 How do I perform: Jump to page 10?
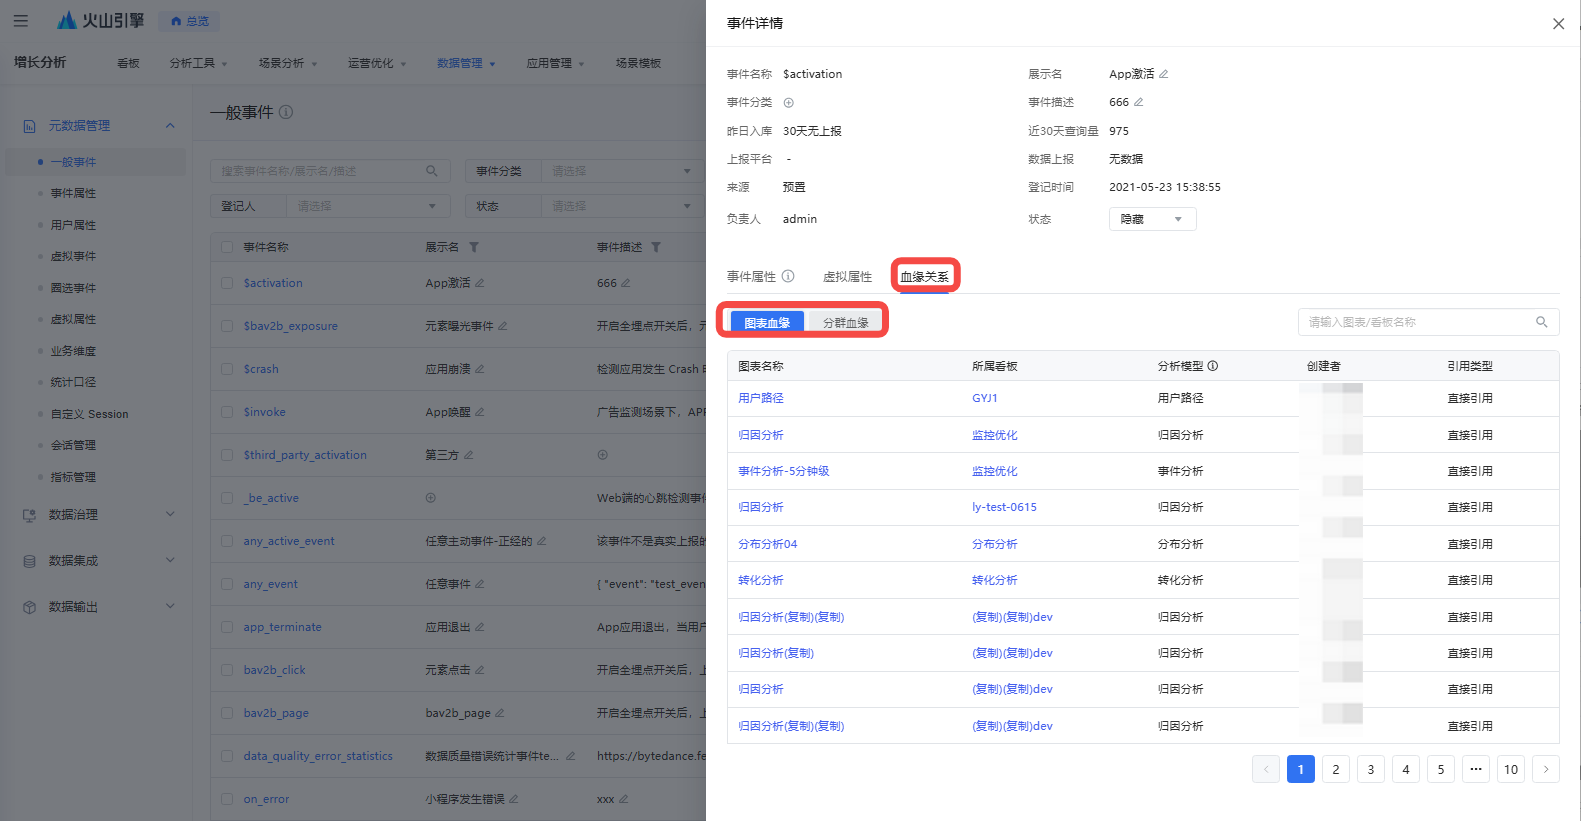tap(1511, 769)
